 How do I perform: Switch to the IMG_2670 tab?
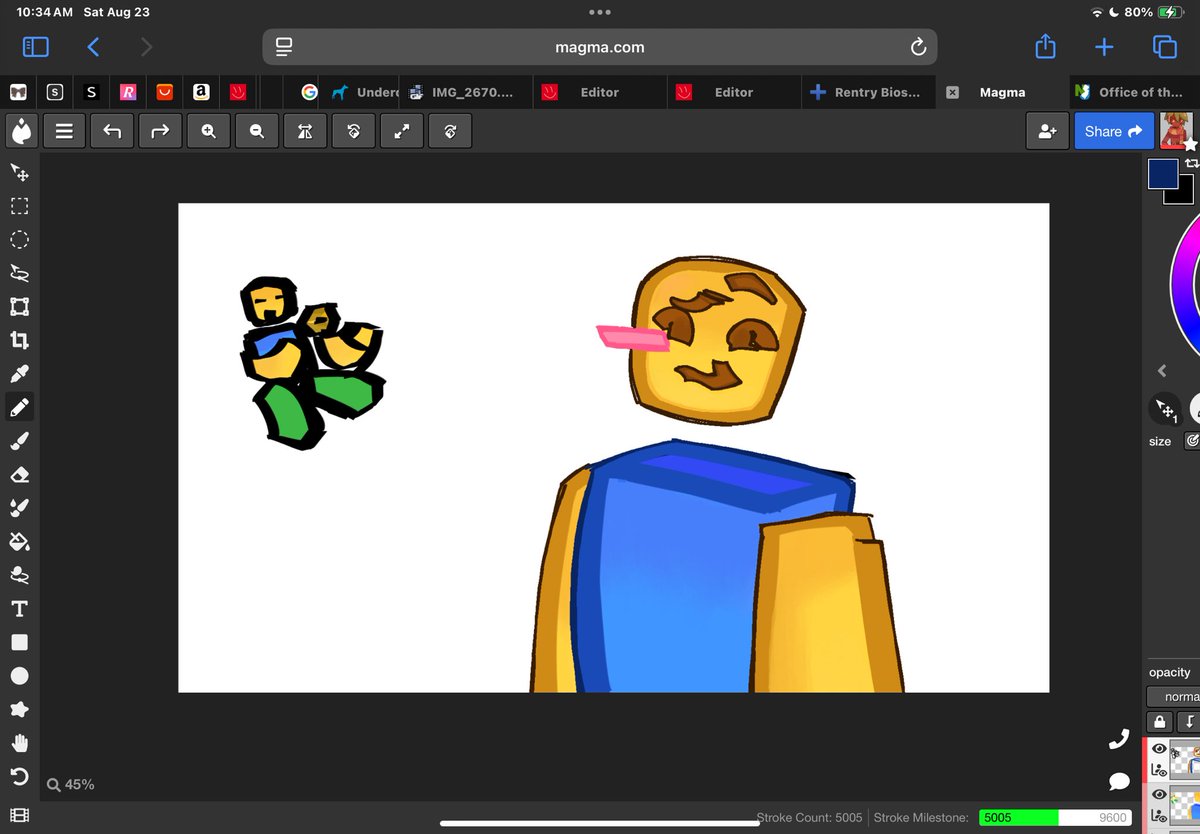466,92
